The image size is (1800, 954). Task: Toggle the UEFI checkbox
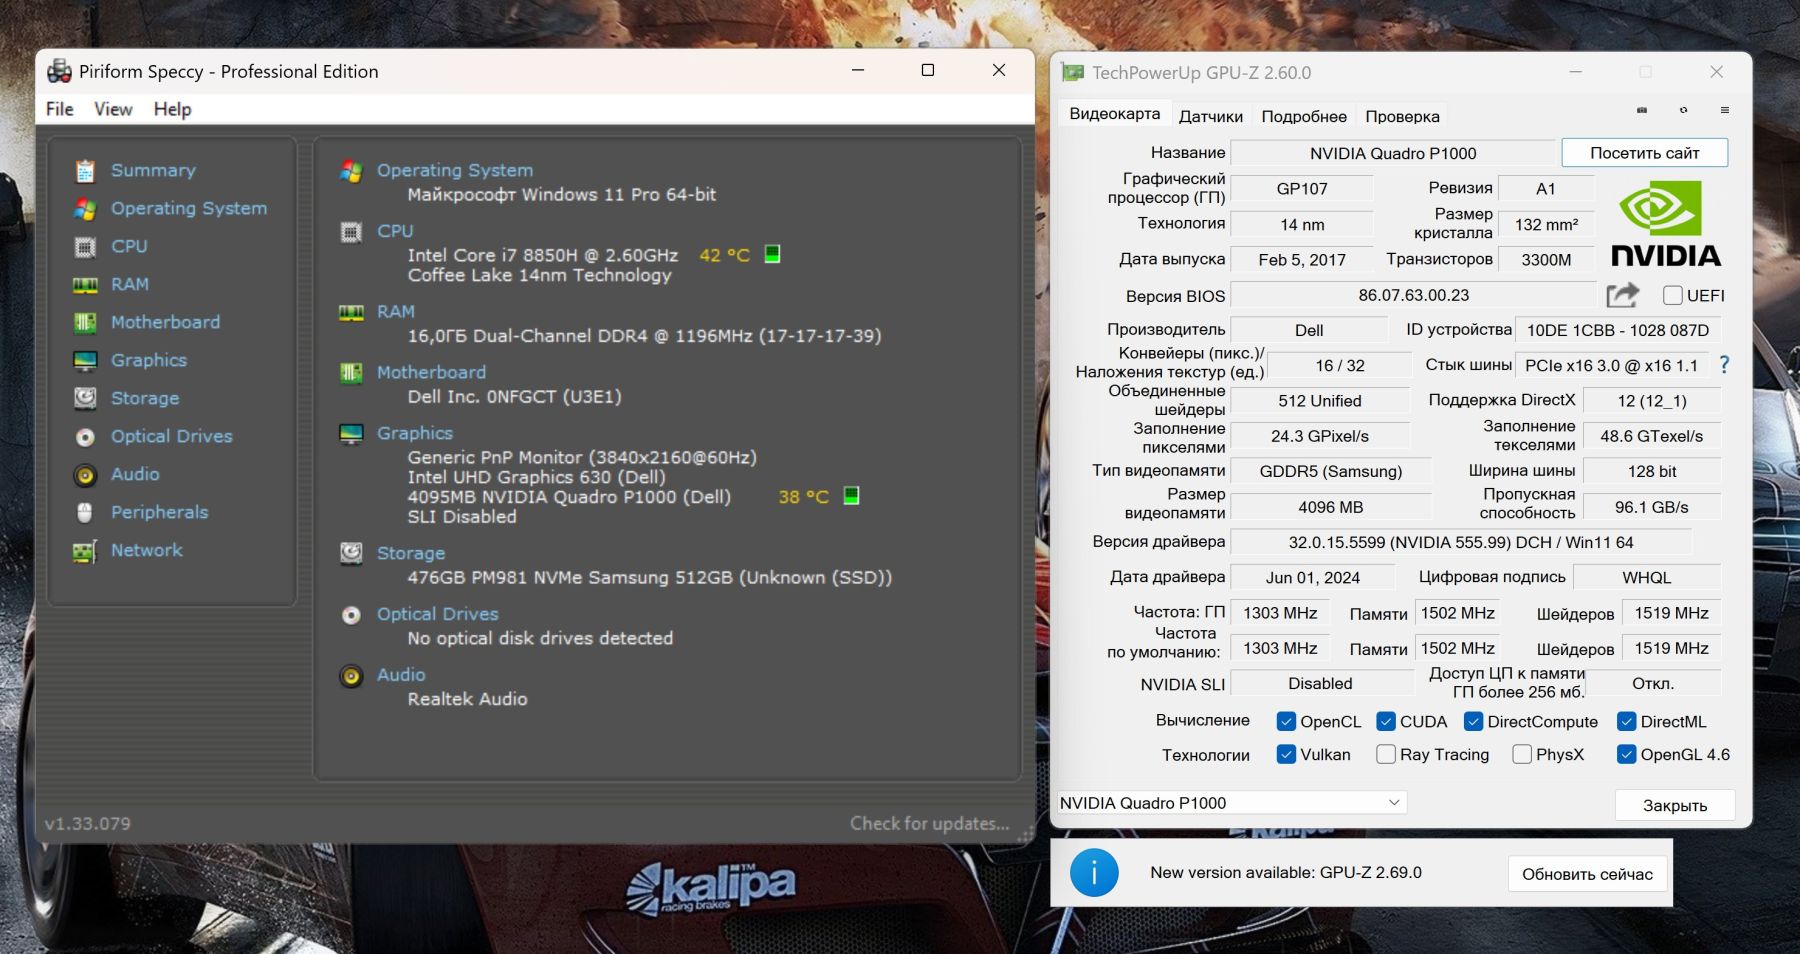[x=1672, y=295]
